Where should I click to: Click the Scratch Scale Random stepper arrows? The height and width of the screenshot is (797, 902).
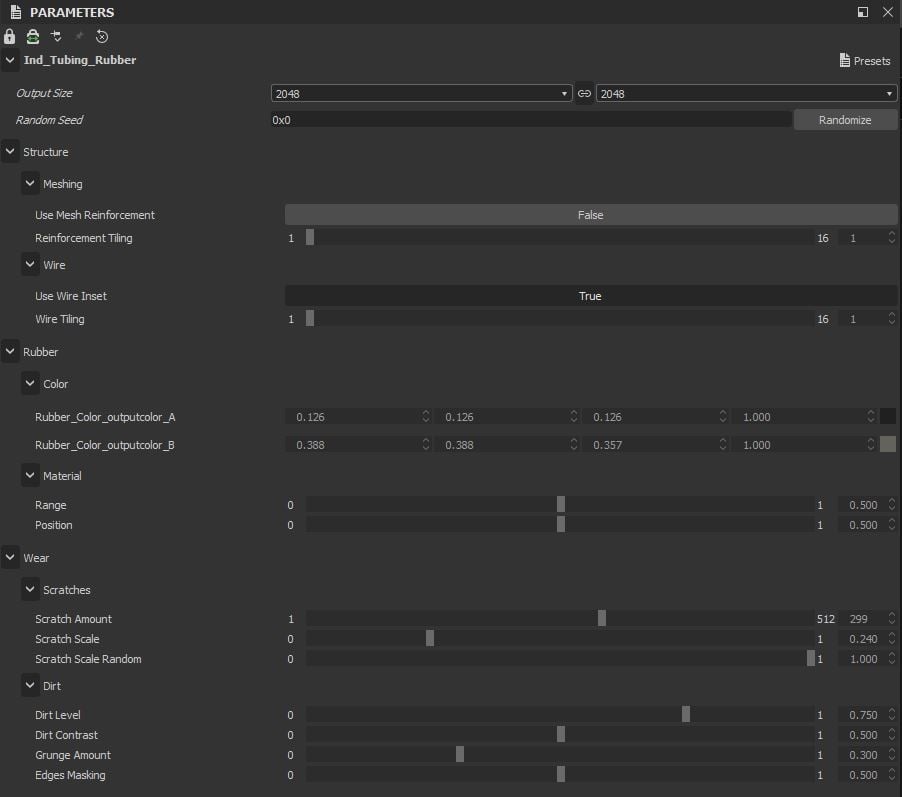[892, 658]
